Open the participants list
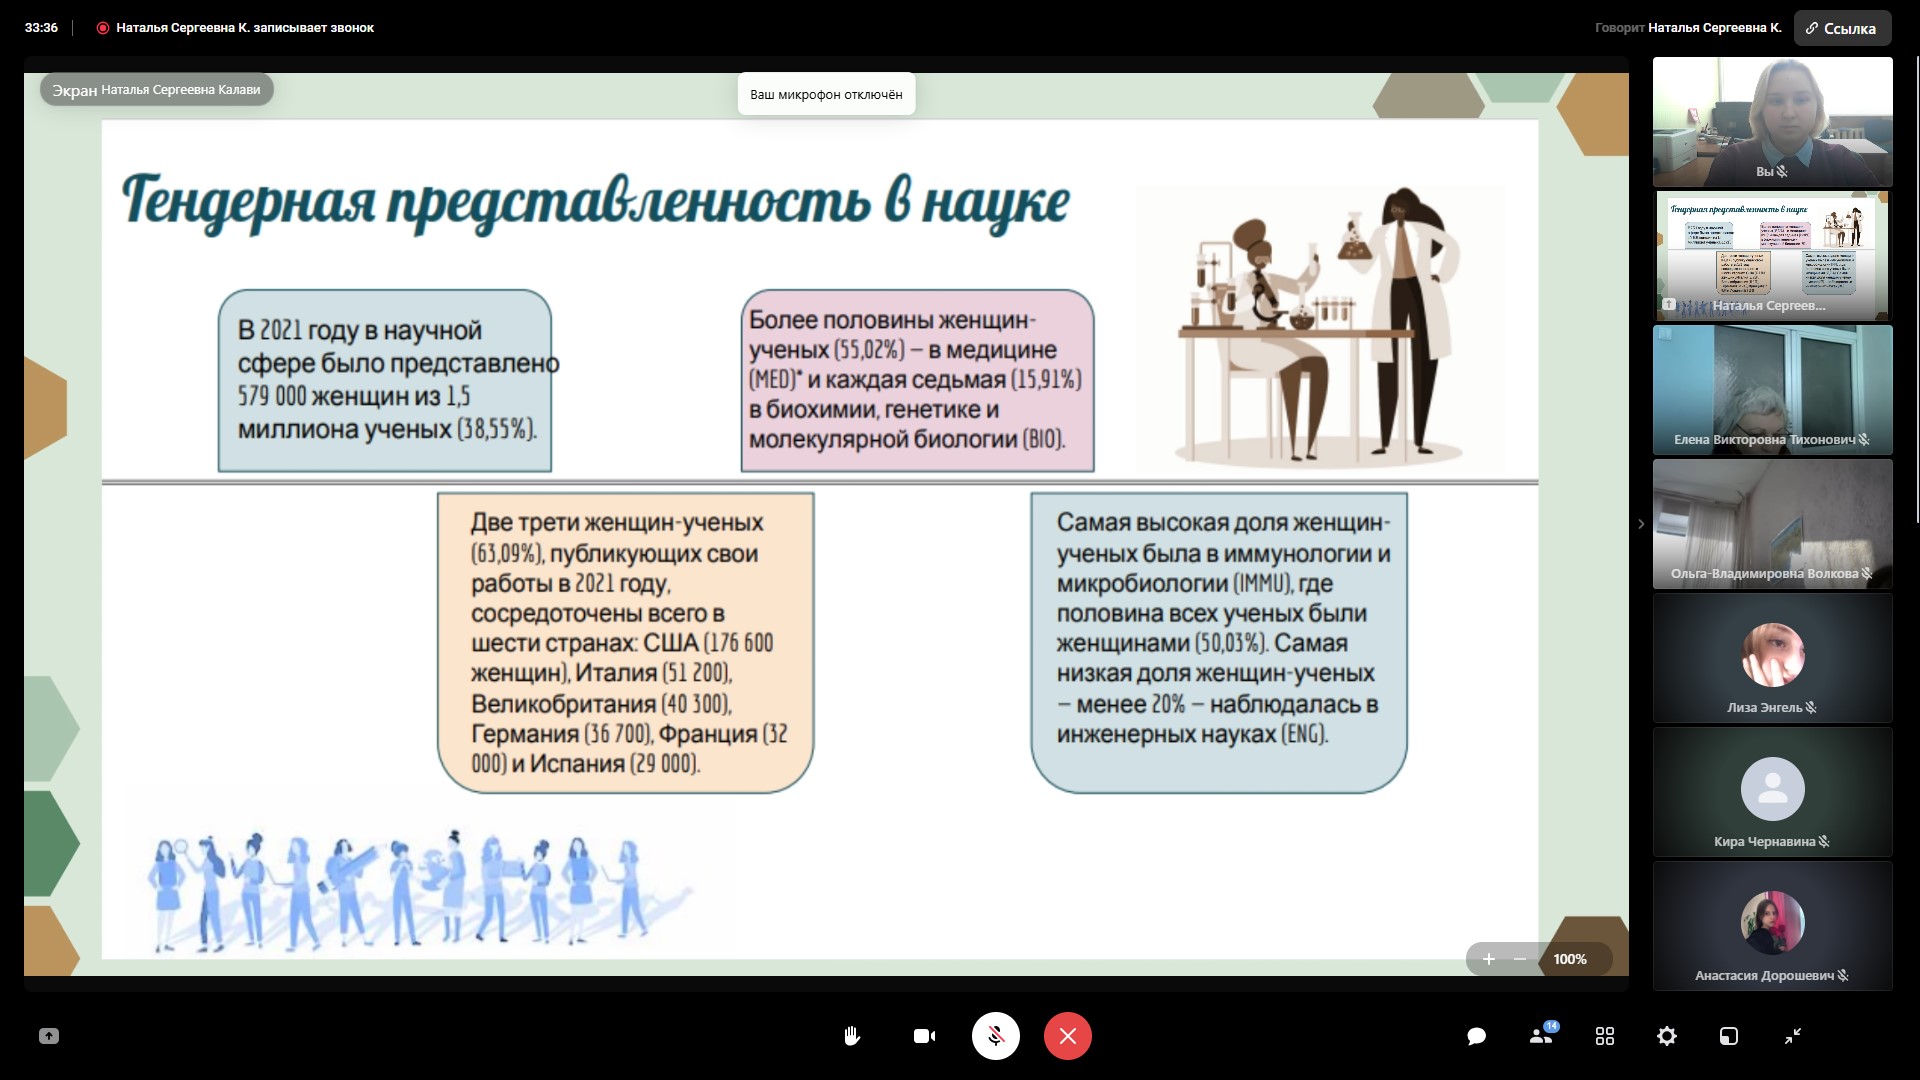 1541,1036
